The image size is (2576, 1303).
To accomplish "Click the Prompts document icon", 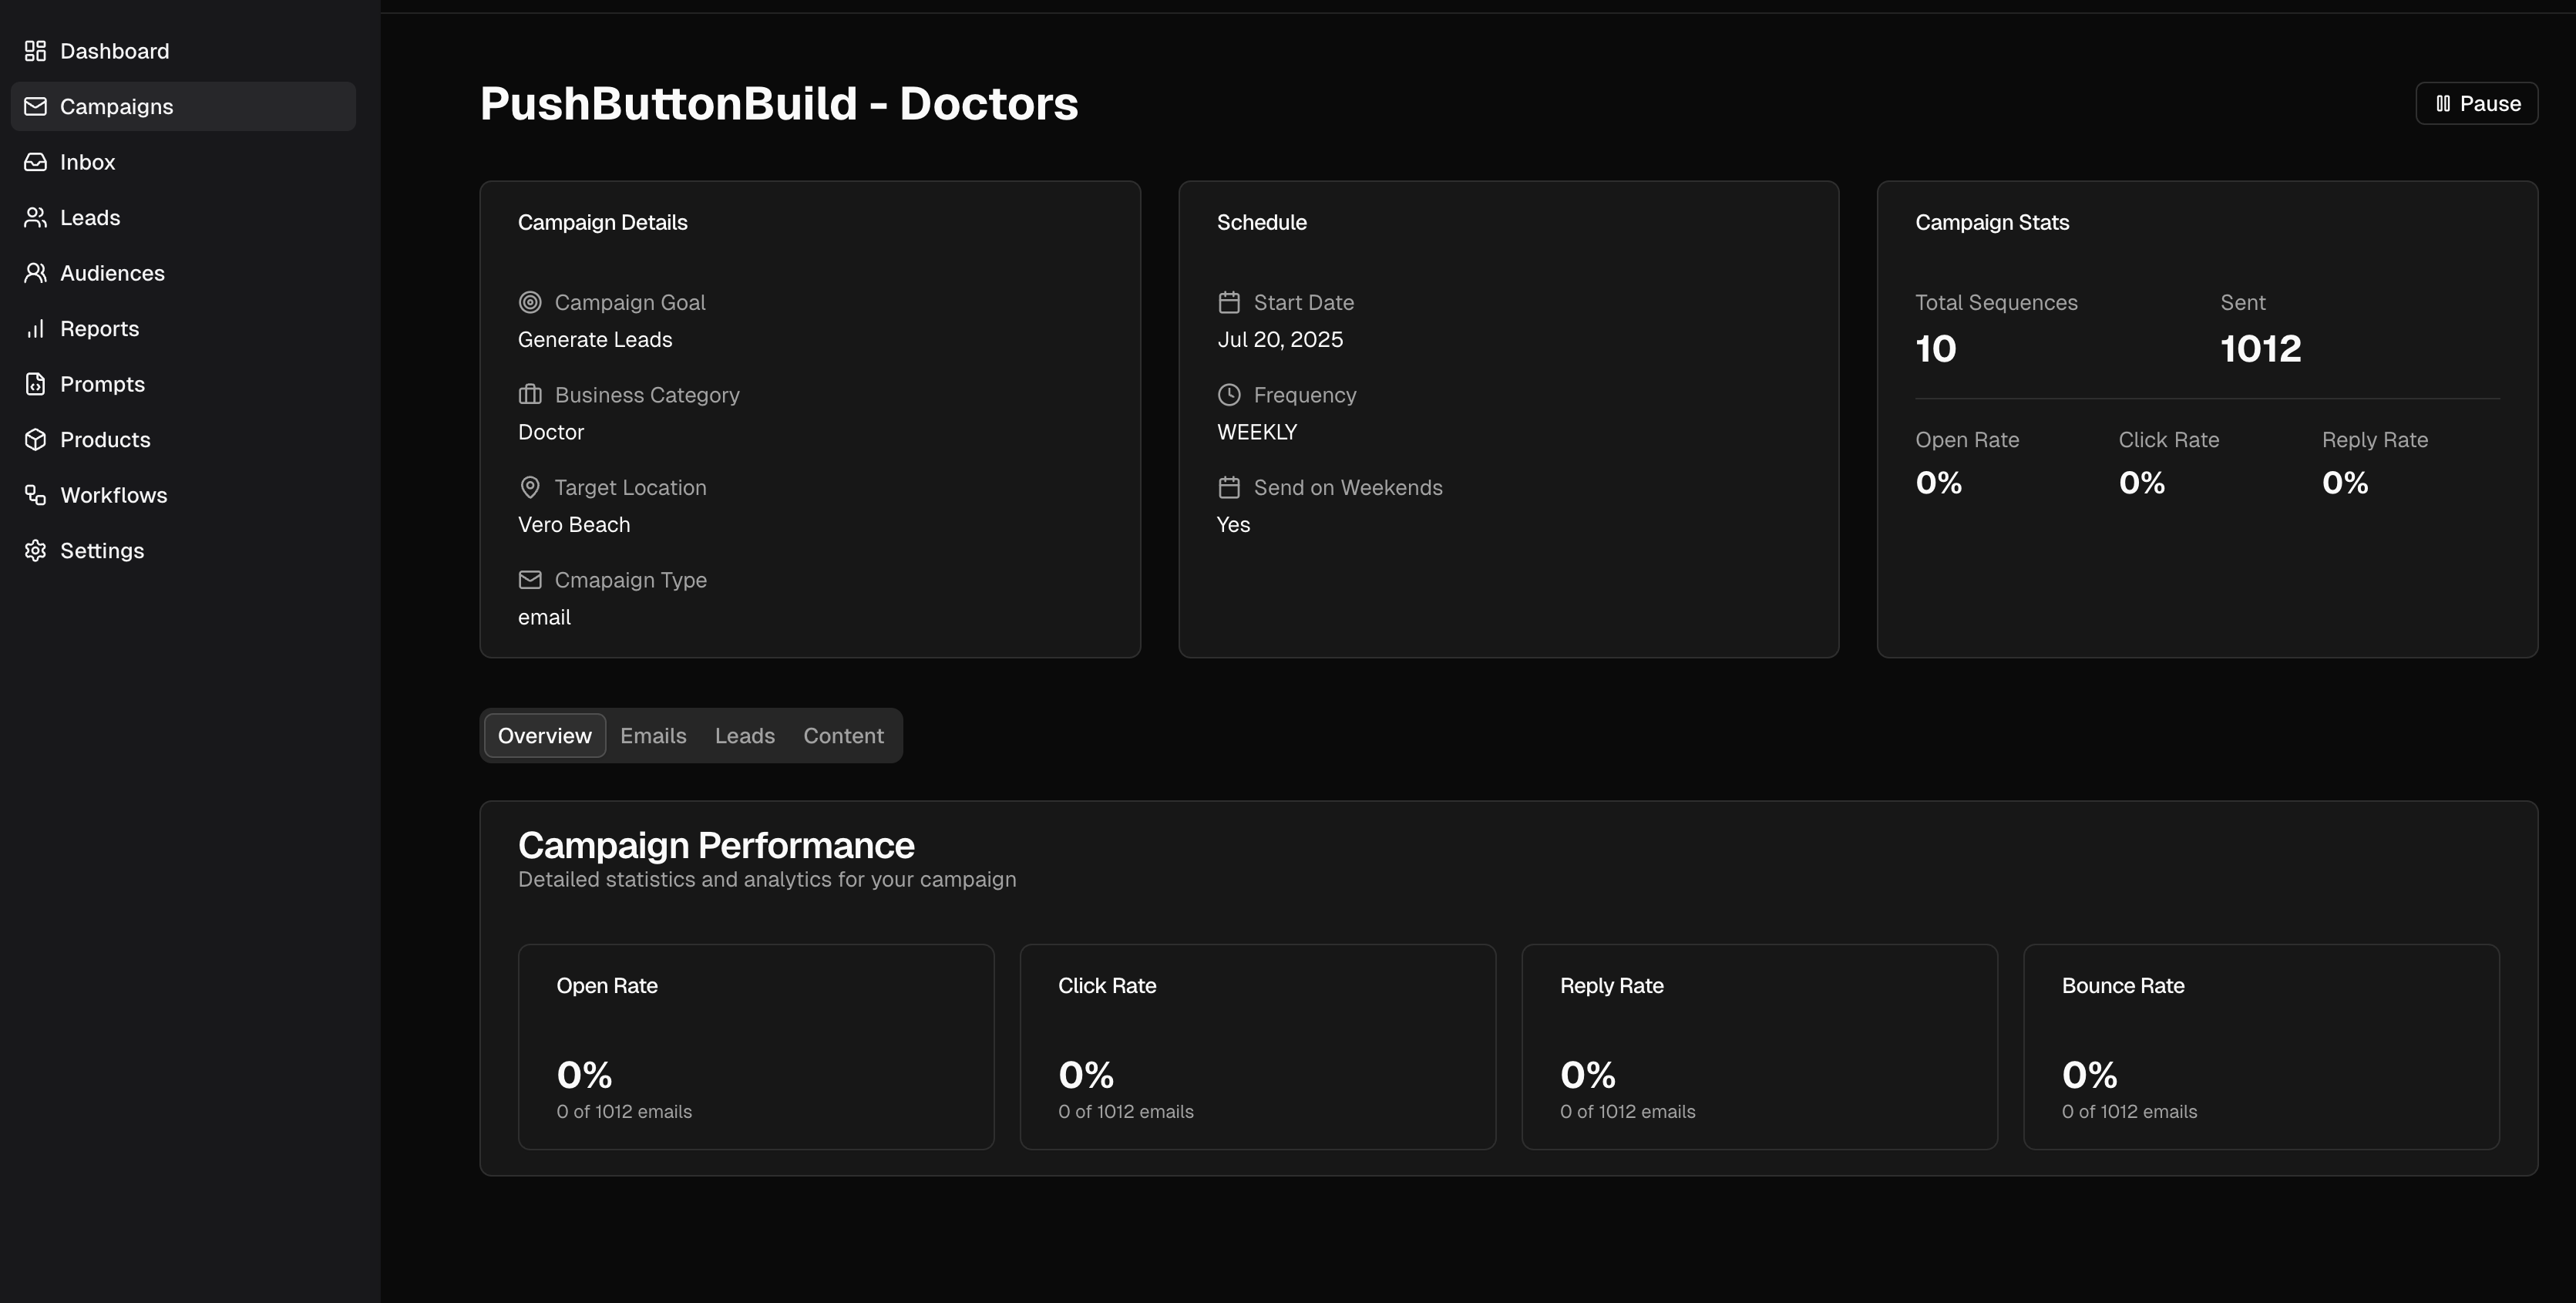I will 36,384.
